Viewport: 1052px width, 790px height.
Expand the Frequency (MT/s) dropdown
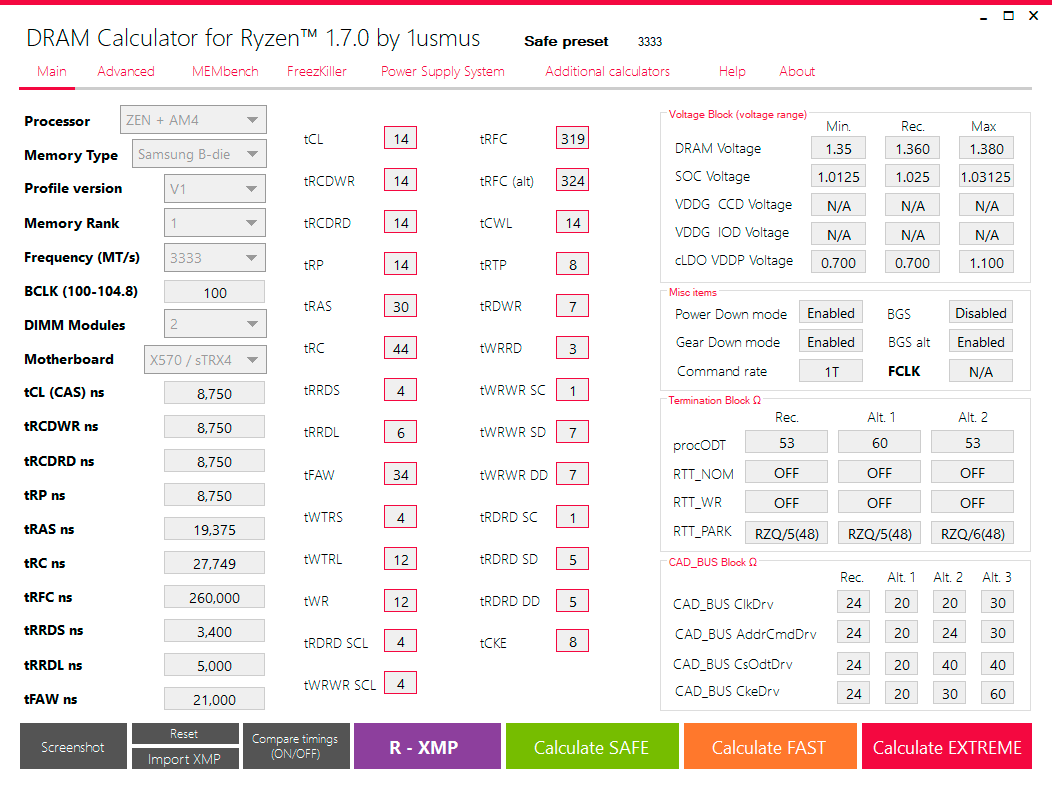(215, 258)
